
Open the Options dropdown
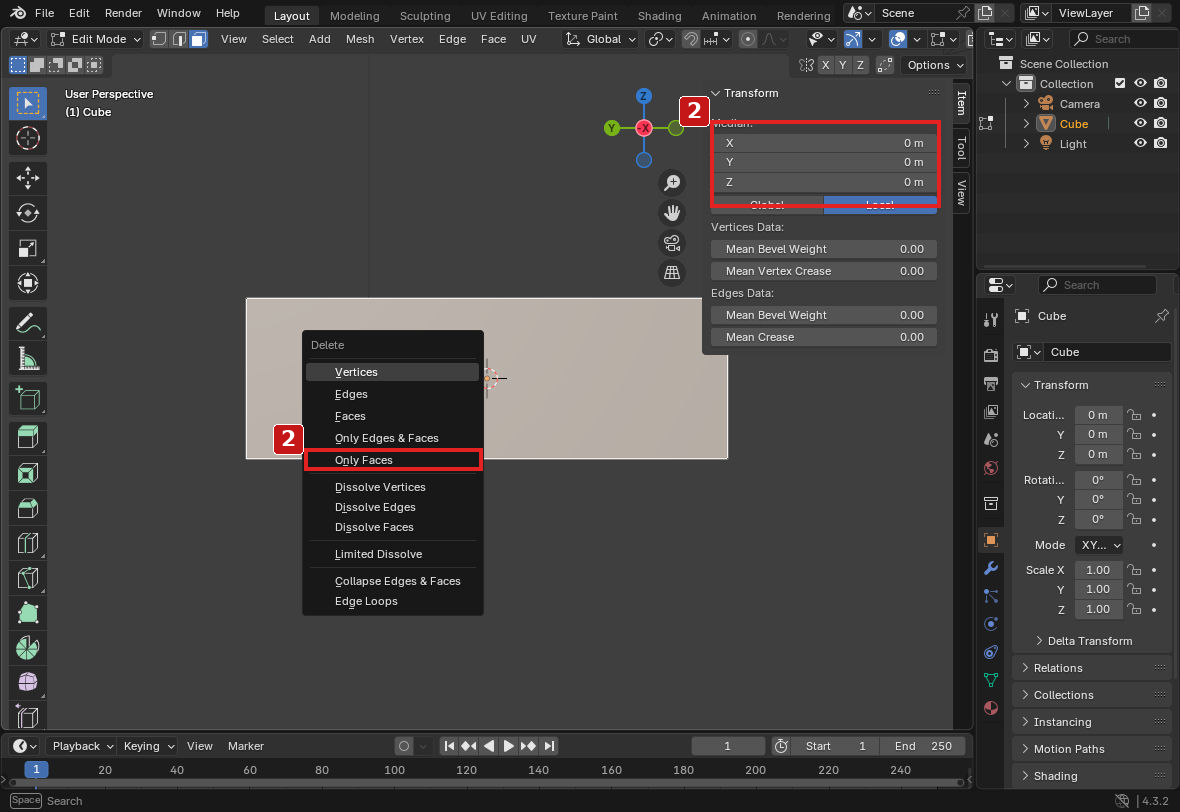pos(934,65)
